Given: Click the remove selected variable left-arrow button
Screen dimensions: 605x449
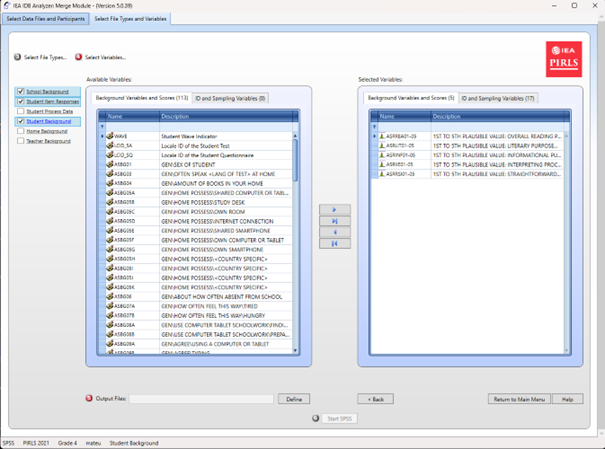Looking at the screenshot, I should [x=333, y=232].
